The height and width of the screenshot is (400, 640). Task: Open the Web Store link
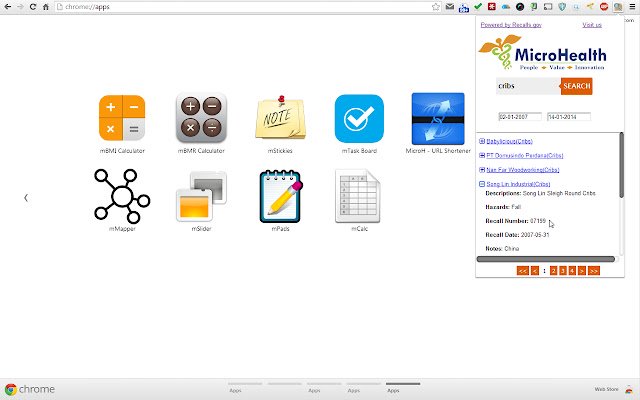coord(606,389)
